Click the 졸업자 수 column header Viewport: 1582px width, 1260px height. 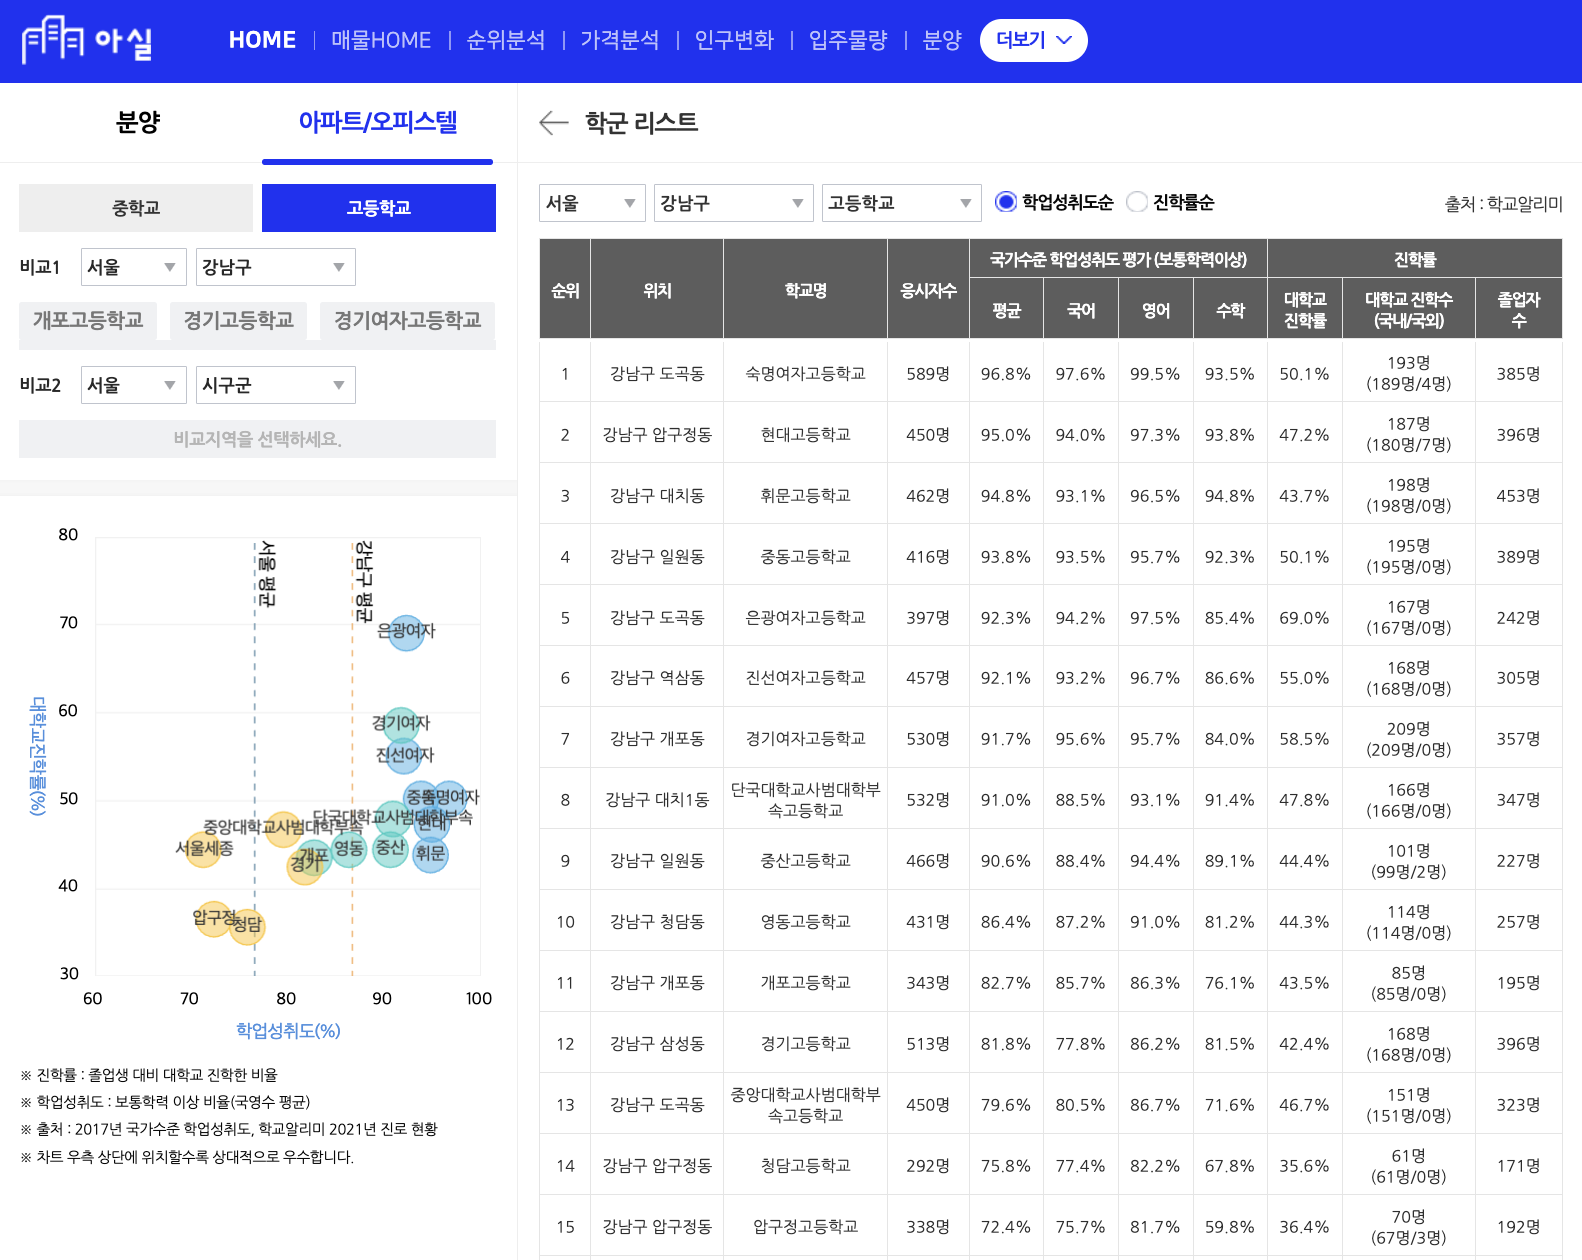pyautogui.click(x=1518, y=310)
